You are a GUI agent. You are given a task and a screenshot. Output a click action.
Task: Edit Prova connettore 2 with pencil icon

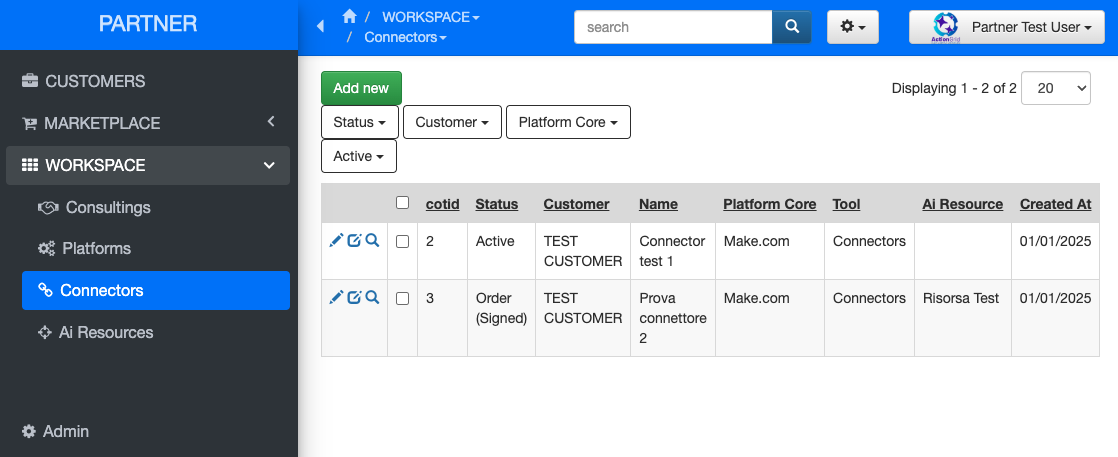[x=336, y=297]
